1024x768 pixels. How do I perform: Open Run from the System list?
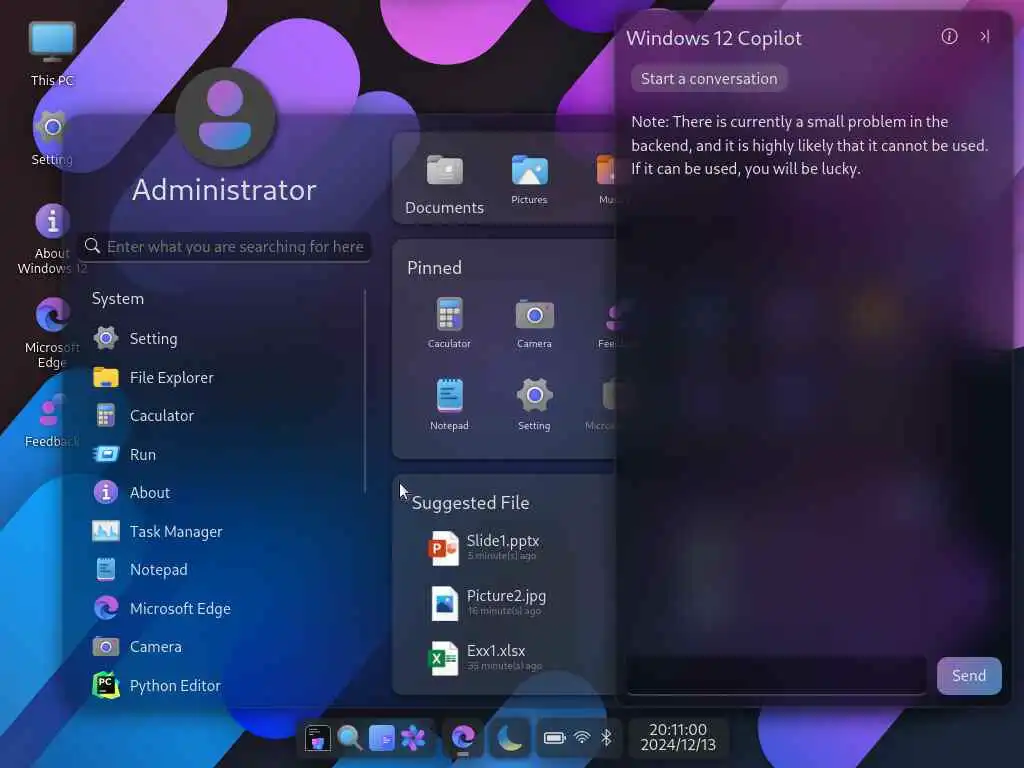(124, 454)
